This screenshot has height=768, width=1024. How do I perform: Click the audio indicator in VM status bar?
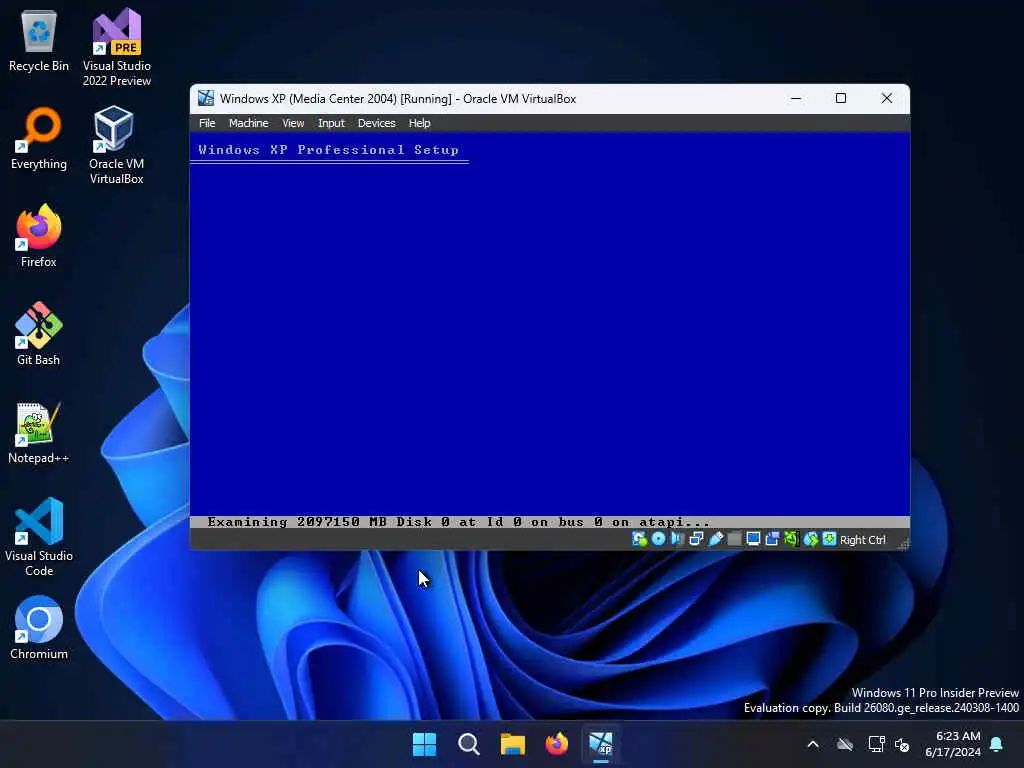pos(677,539)
